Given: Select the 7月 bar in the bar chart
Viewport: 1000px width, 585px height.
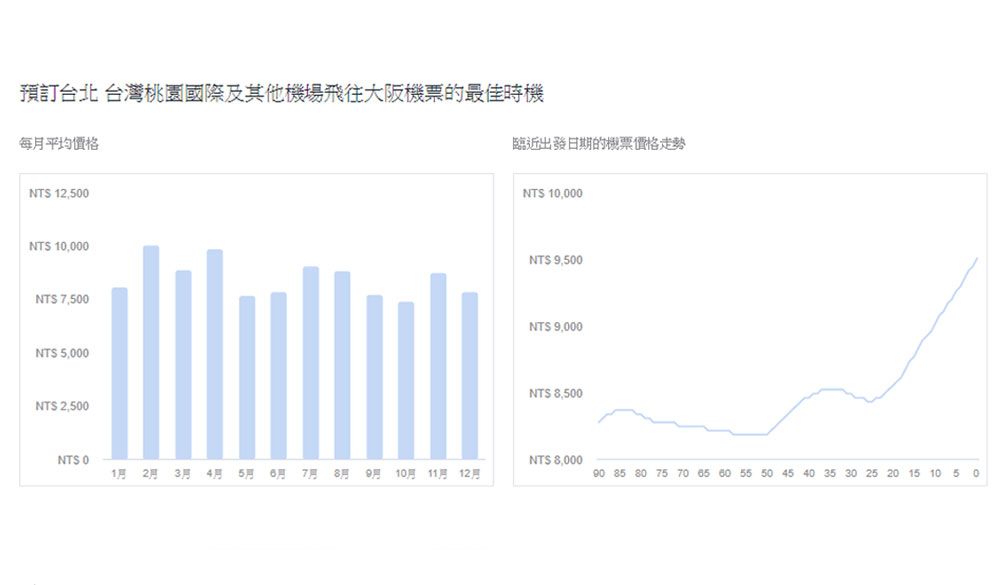Looking at the screenshot, I should tap(311, 363).
